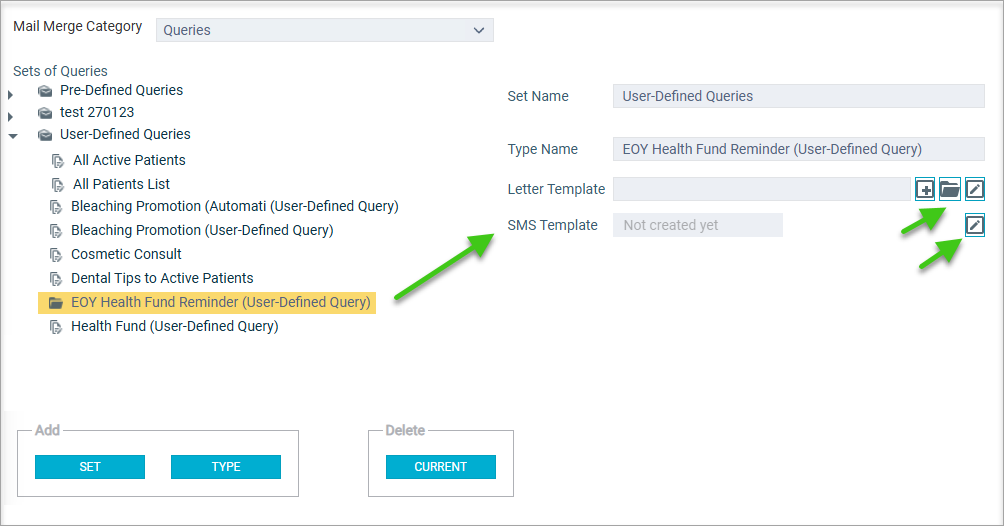Open the Mail Merge Category dropdown
The height and width of the screenshot is (526, 1004).
[325, 30]
